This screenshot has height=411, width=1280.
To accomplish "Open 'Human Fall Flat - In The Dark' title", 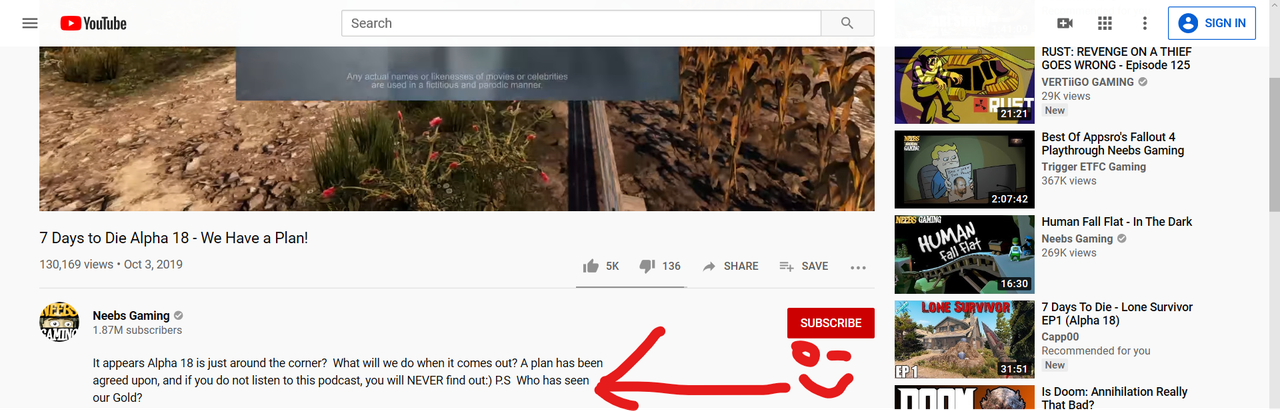I will click(1117, 222).
